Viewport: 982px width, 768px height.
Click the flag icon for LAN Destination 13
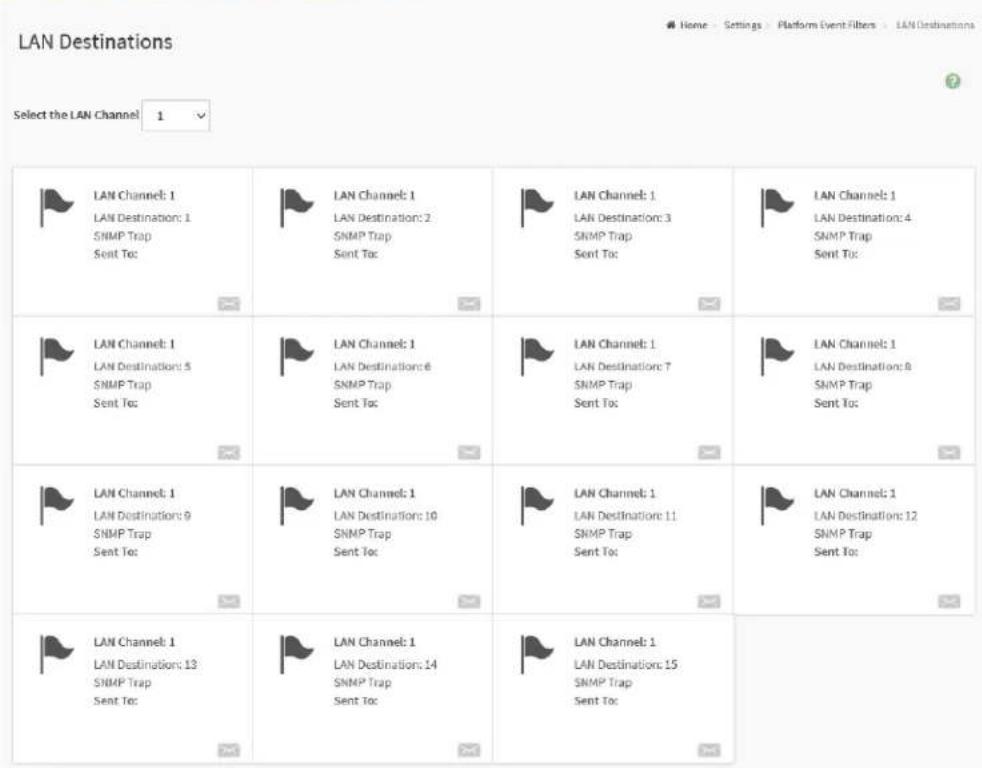(57, 654)
